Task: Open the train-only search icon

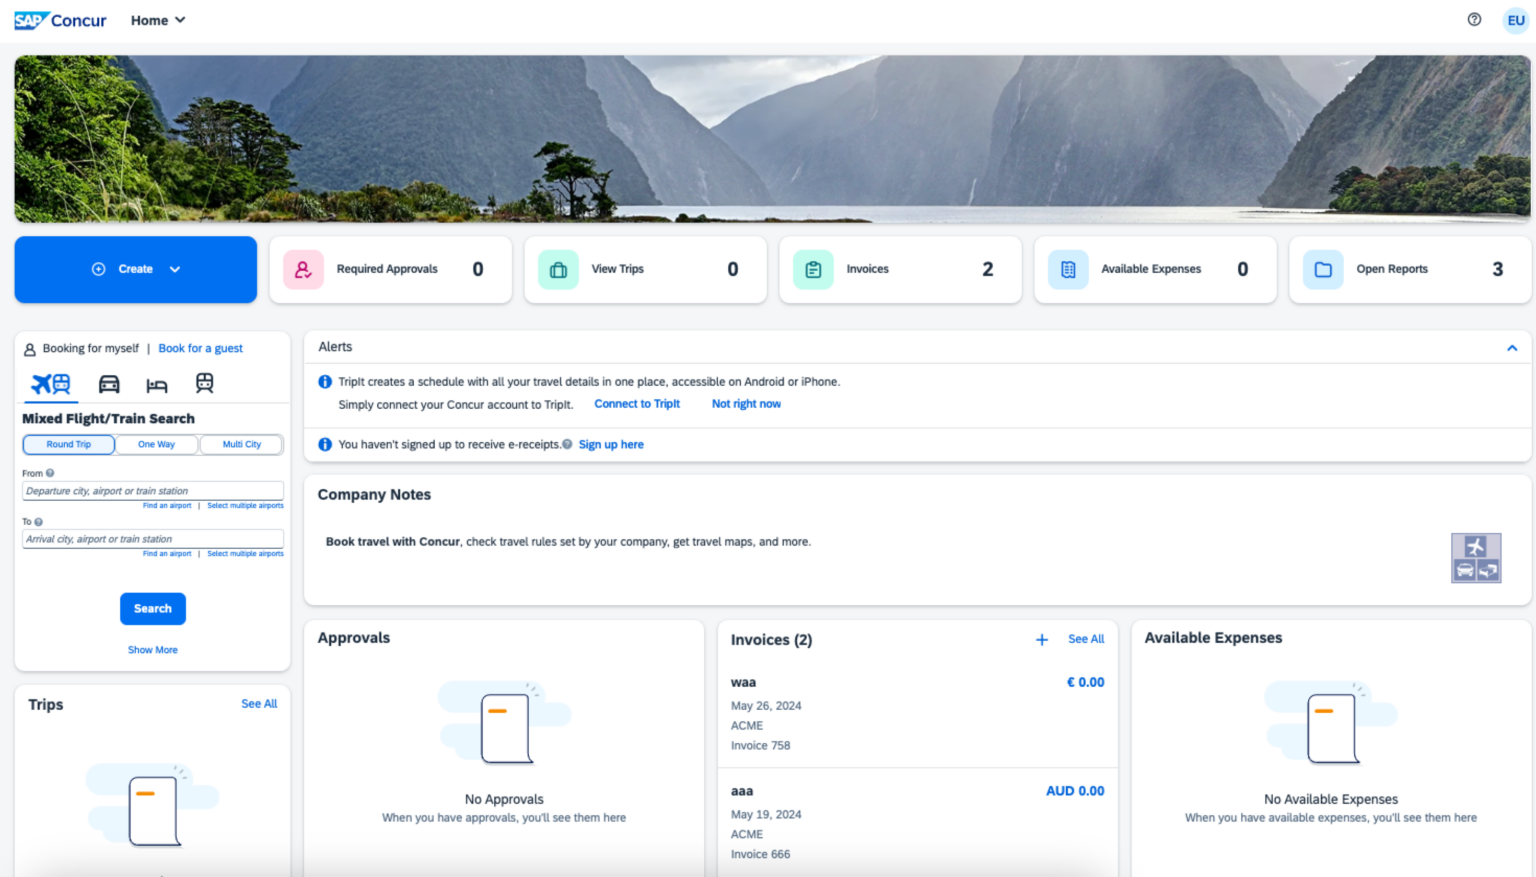Action: point(204,383)
